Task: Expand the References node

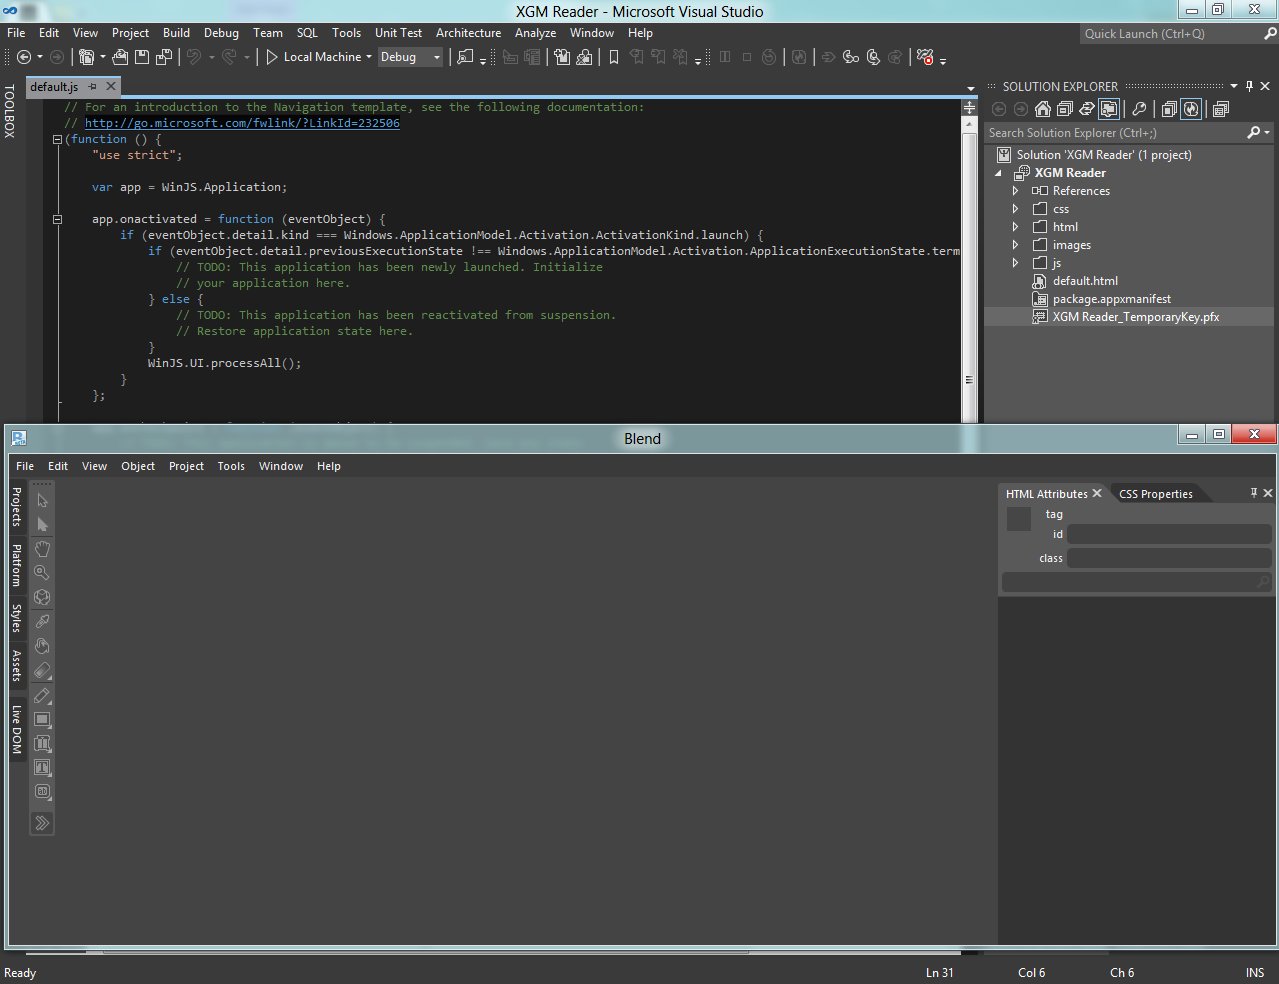Action: tap(1015, 191)
